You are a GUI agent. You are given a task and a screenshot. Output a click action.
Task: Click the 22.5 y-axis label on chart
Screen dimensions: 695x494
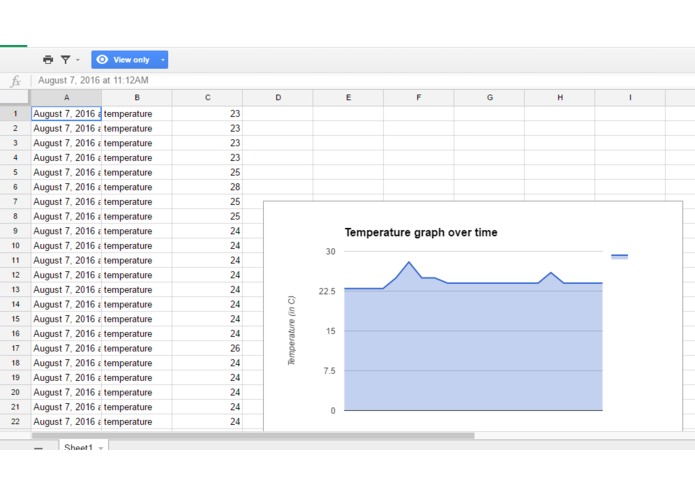click(327, 291)
